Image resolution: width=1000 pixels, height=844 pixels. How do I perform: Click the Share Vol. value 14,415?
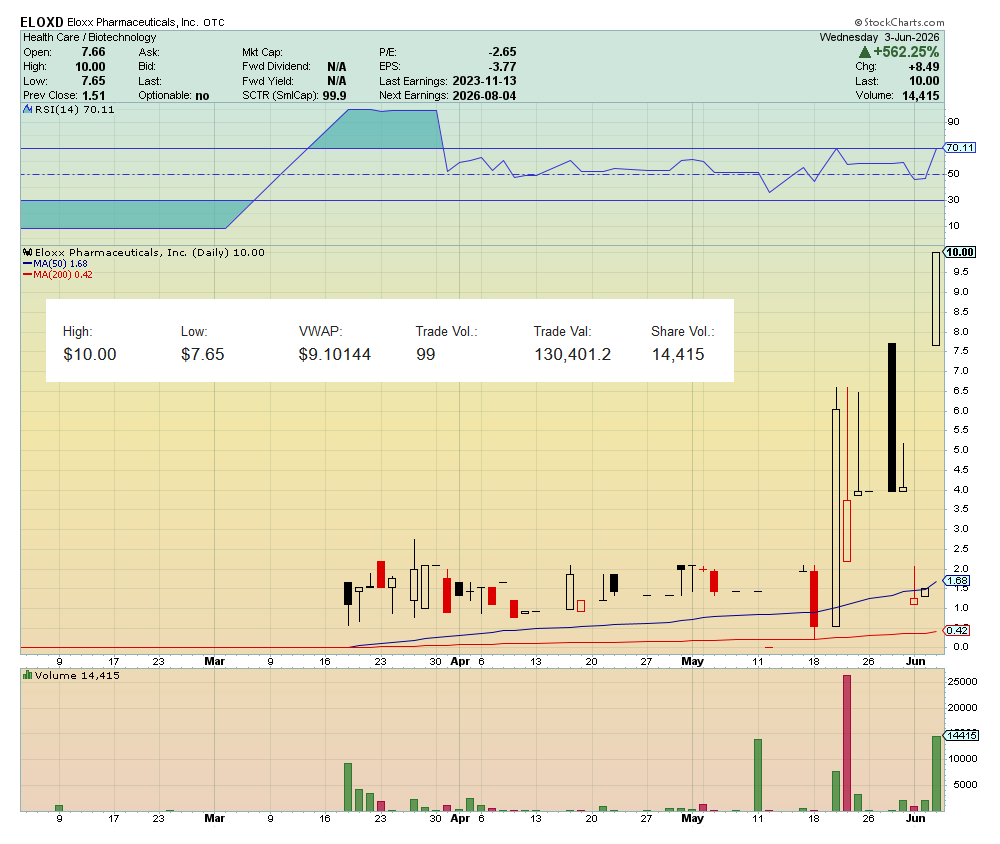coord(678,355)
